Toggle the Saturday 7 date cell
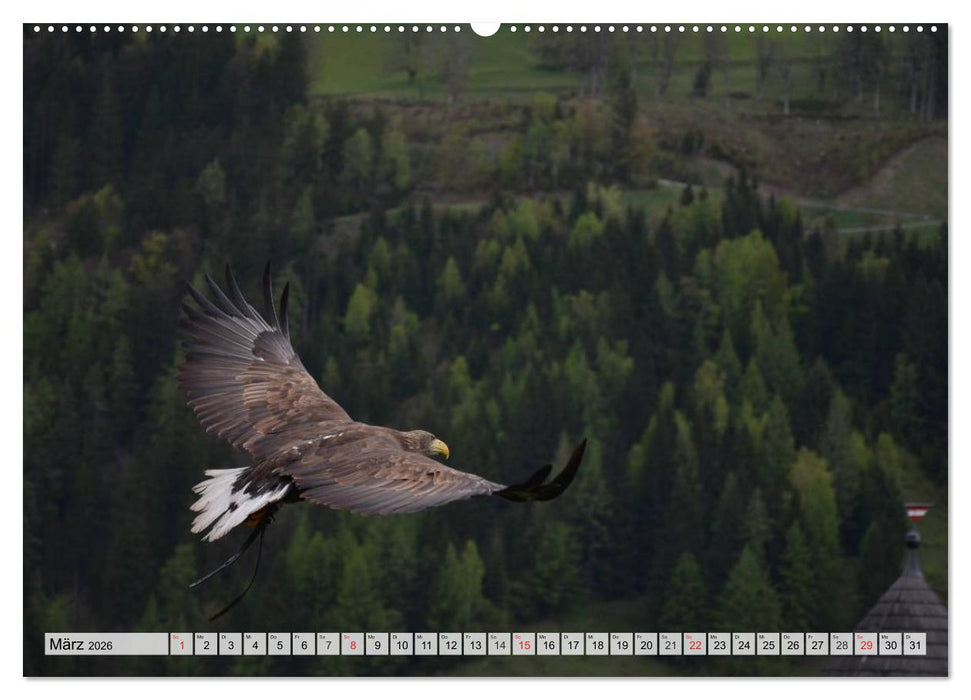The image size is (971, 700). click(330, 646)
